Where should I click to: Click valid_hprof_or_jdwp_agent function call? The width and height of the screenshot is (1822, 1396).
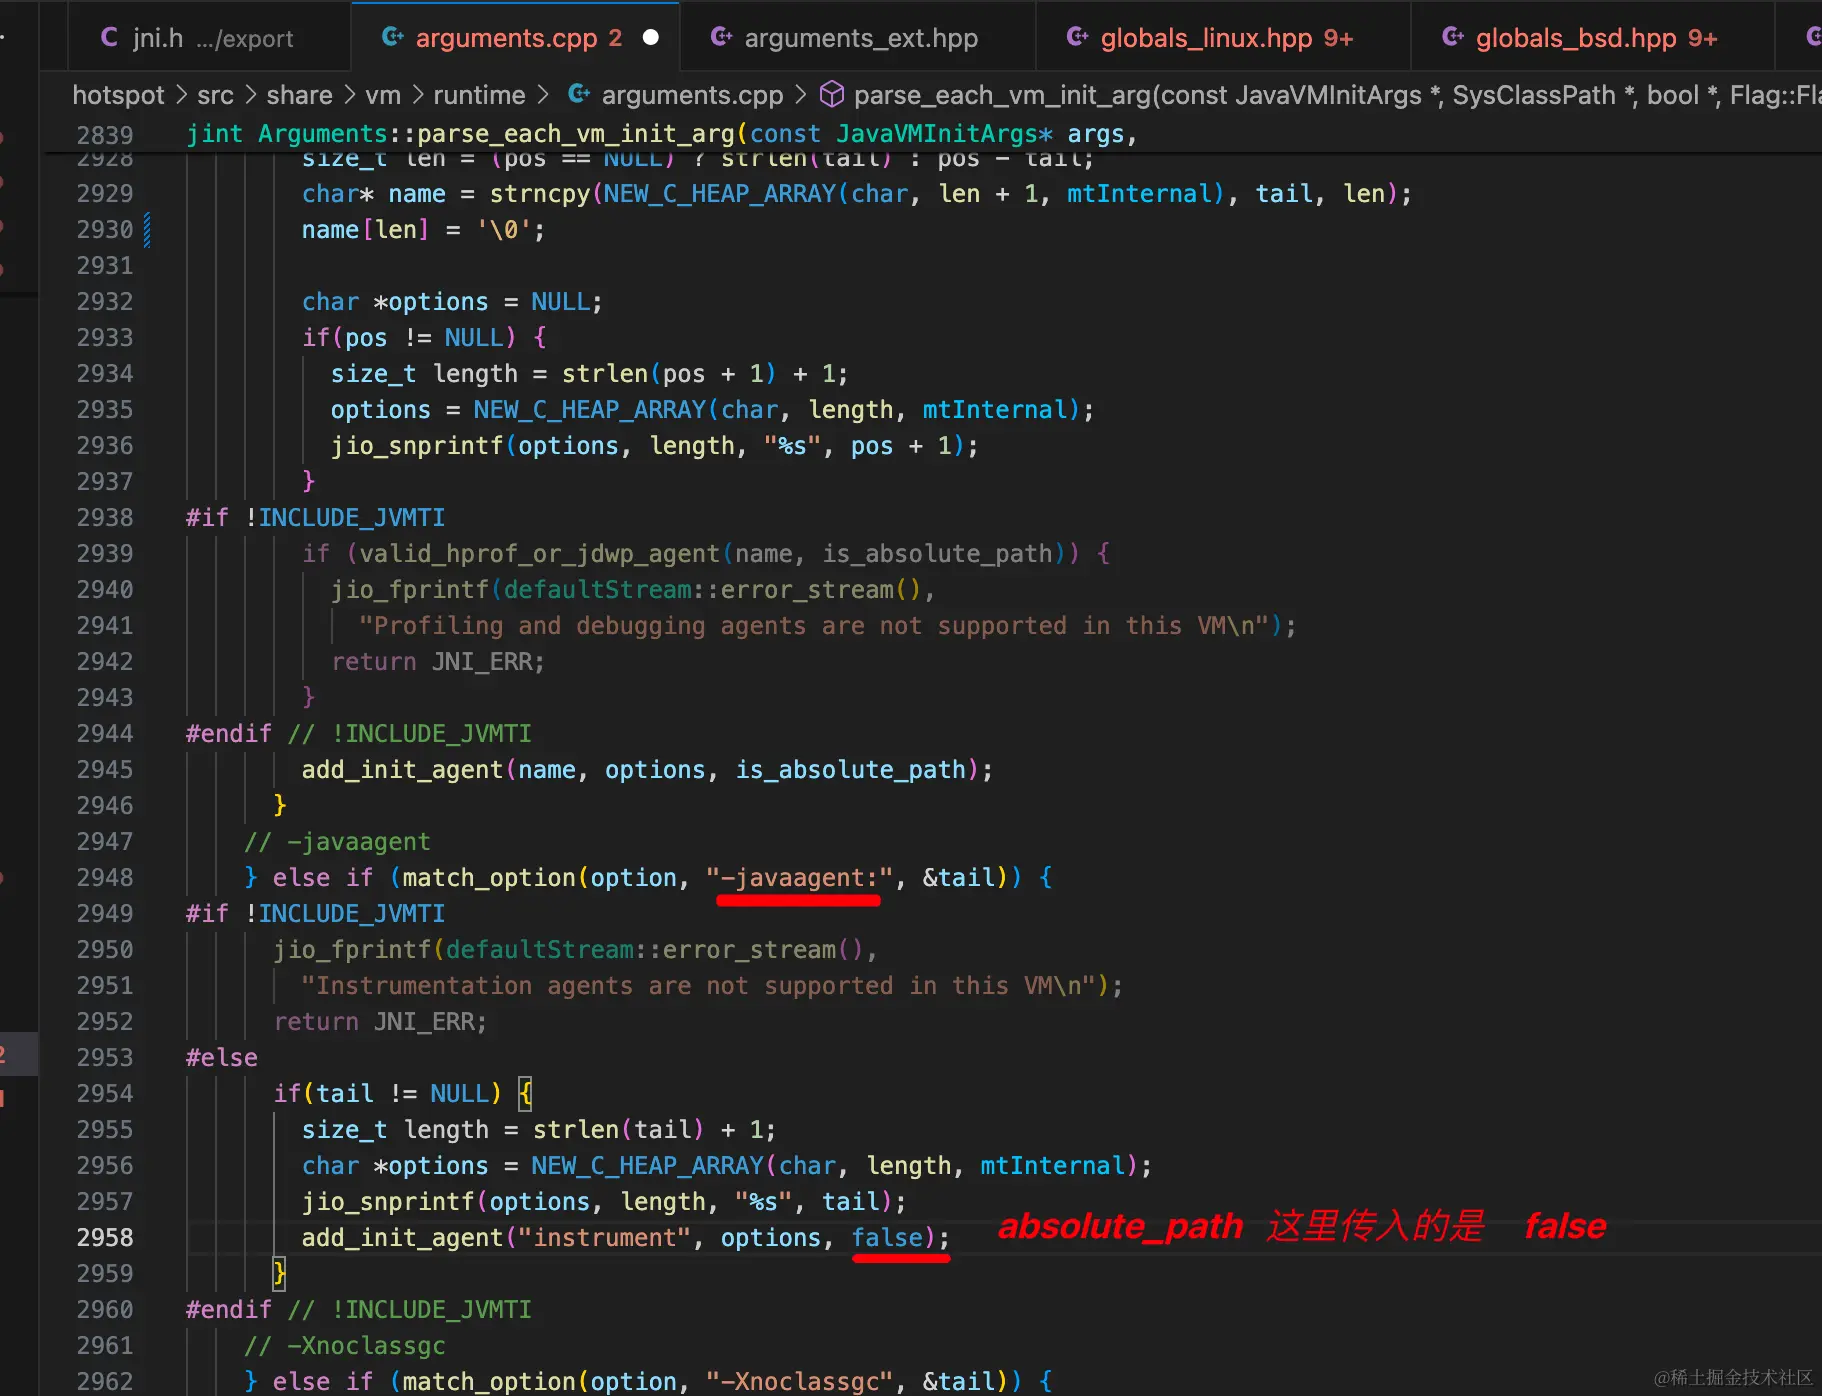click(540, 554)
